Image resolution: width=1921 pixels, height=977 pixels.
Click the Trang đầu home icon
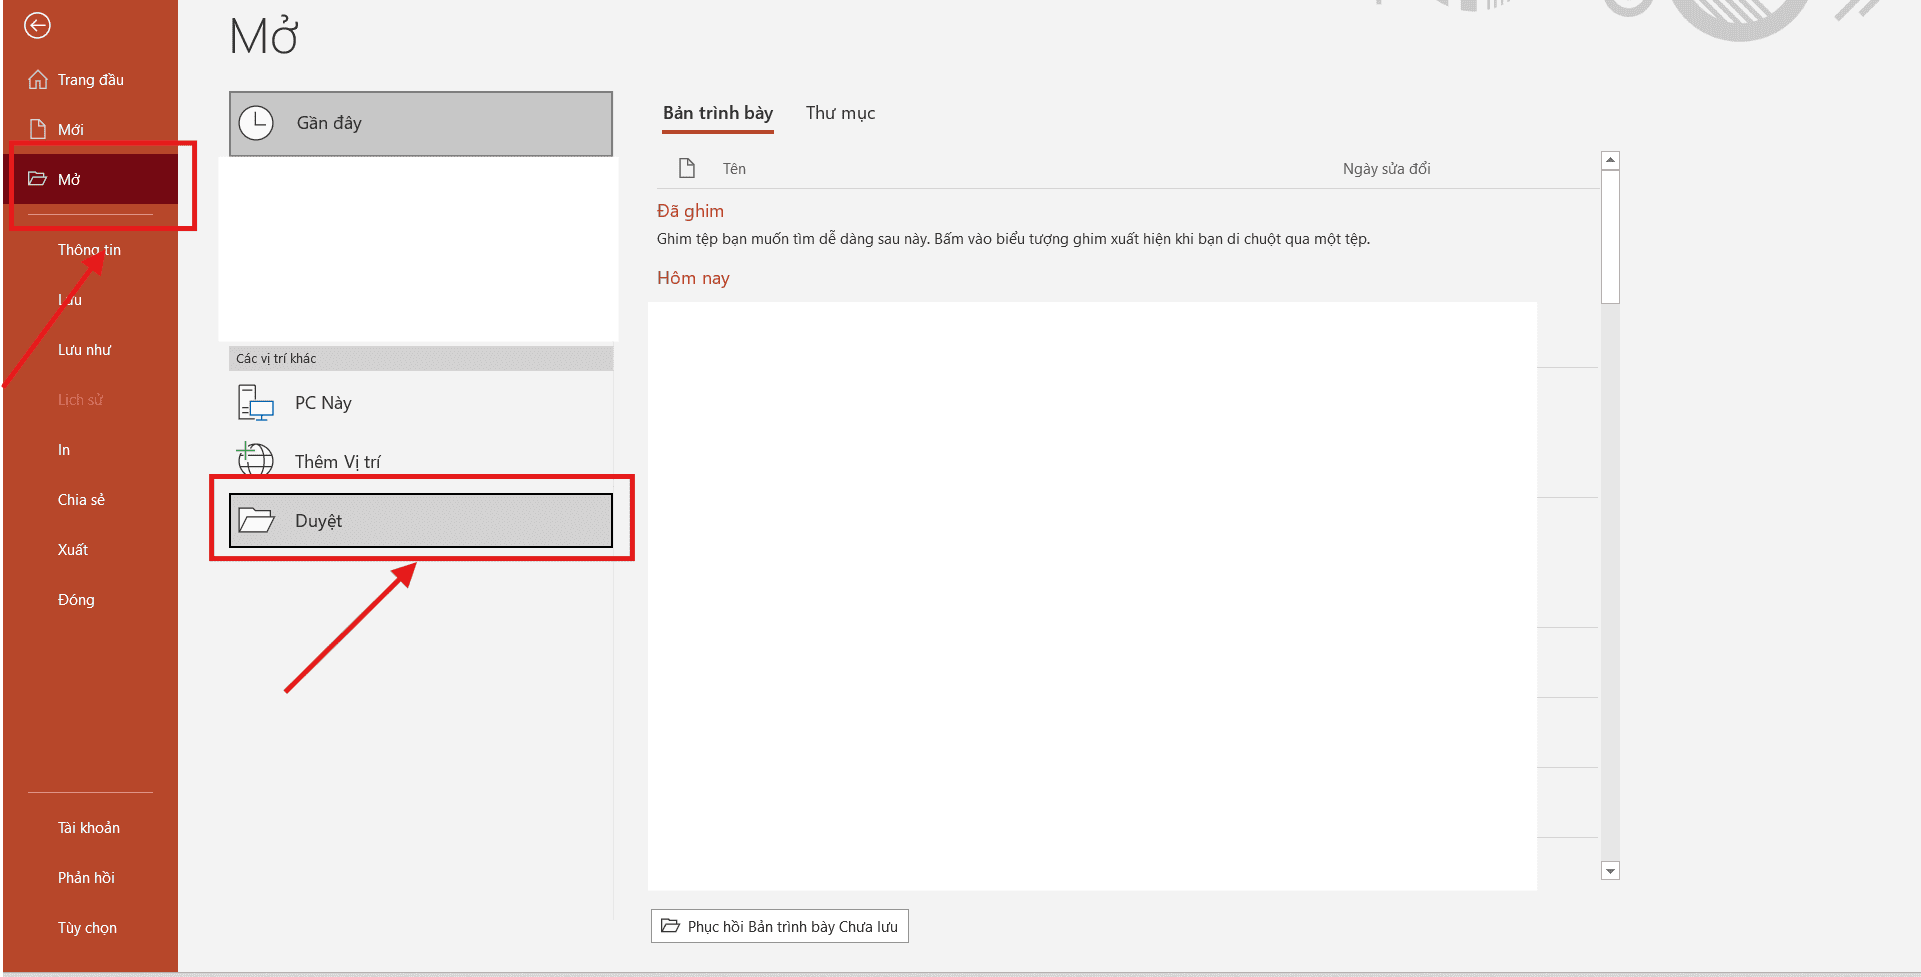tap(38, 80)
